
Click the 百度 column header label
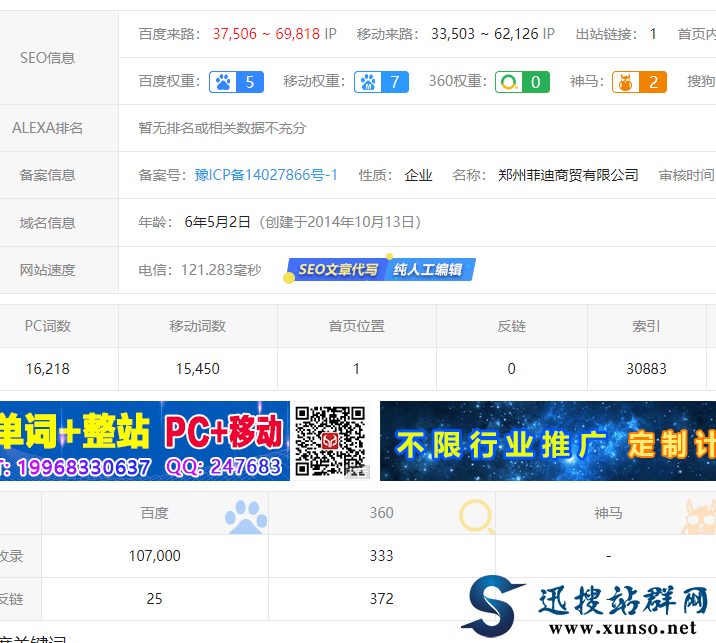pos(154,513)
